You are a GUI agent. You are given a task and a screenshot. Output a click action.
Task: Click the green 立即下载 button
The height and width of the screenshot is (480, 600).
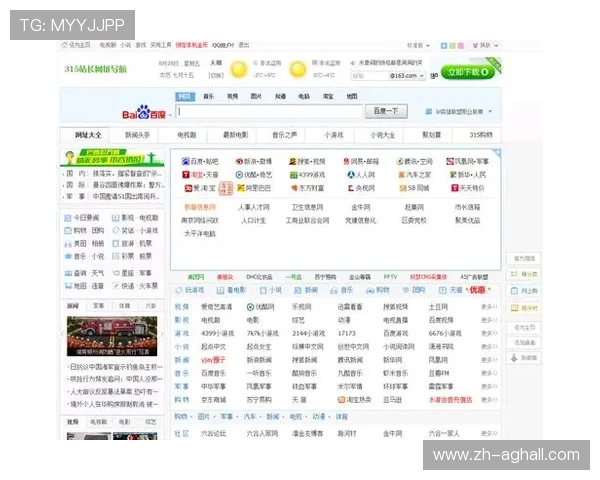468,72
